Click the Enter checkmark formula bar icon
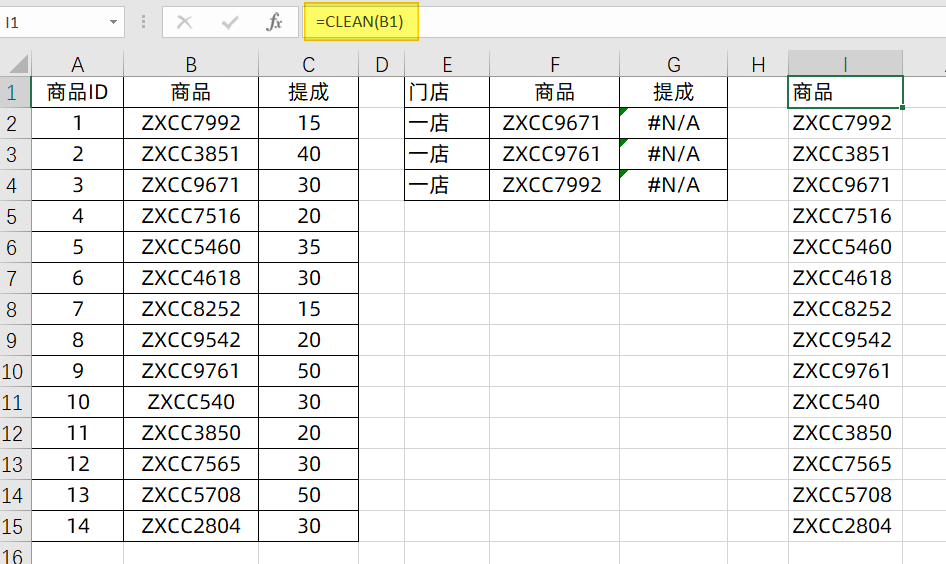 pos(230,23)
